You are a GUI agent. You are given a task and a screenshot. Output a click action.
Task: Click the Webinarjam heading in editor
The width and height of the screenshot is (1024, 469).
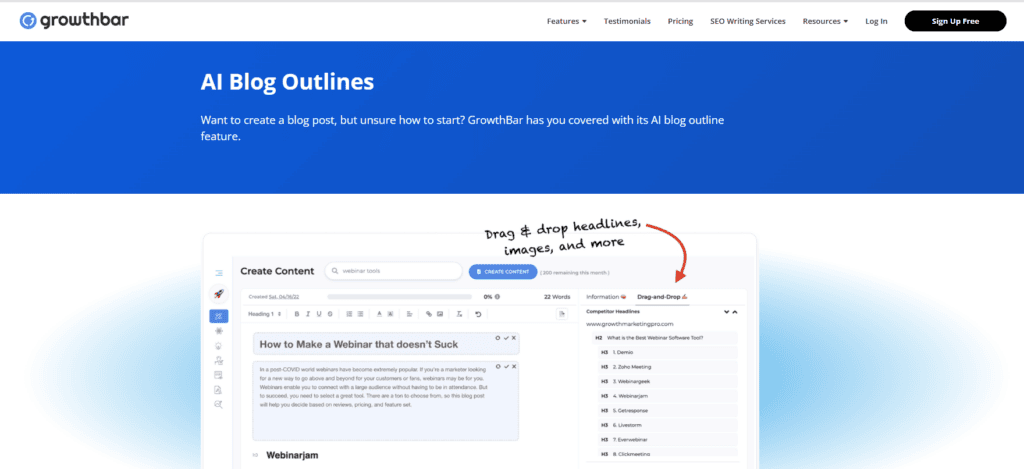pos(292,455)
